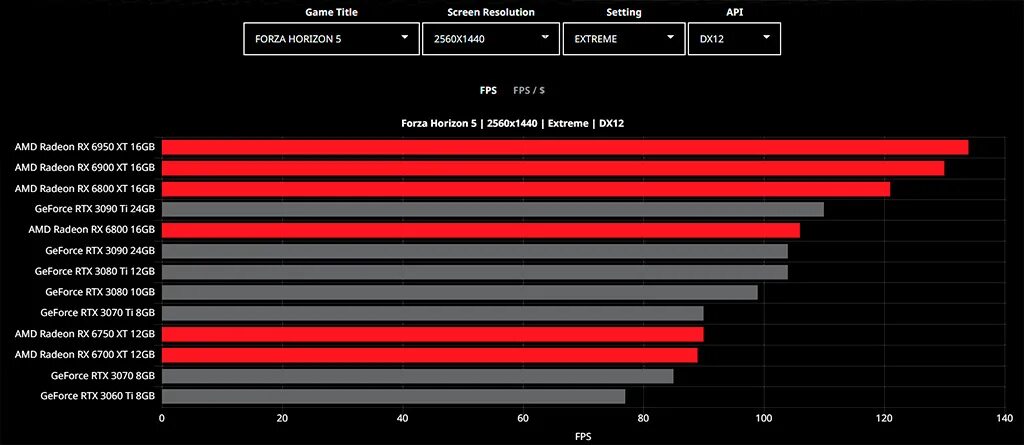Click the label GeForce RTX 3070 8GB
Image resolution: width=1024 pixels, height=445 pixels.
click(103, 376)
